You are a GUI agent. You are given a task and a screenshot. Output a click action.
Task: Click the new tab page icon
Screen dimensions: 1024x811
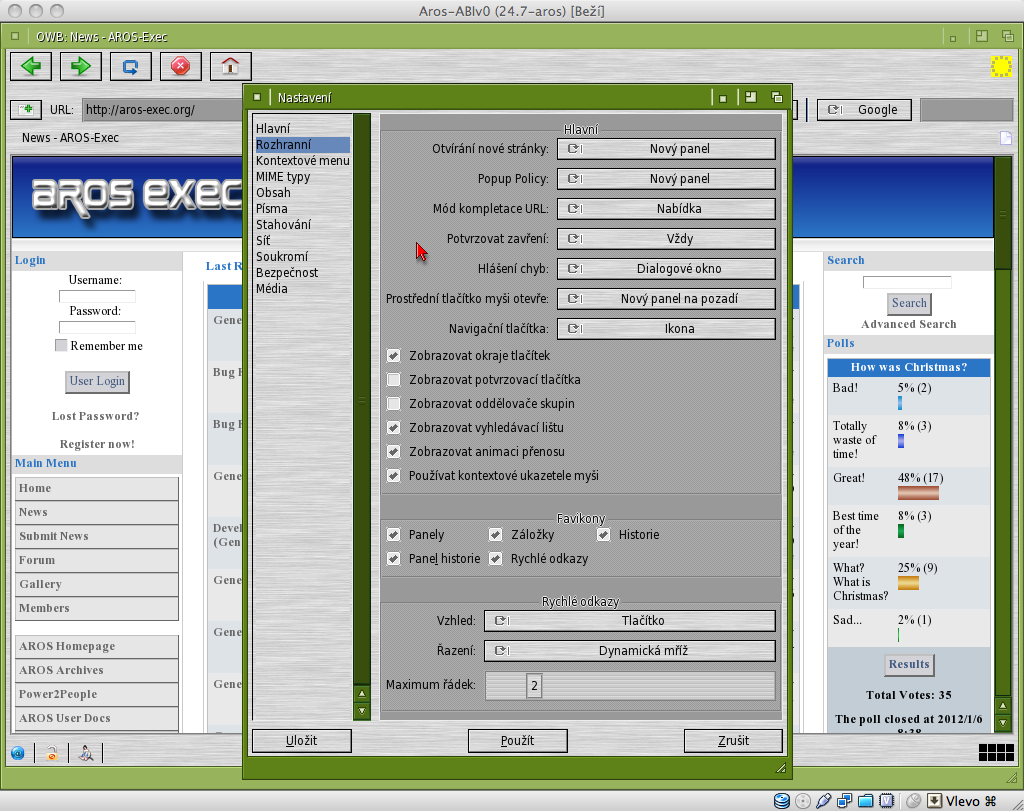point(1006,138)
